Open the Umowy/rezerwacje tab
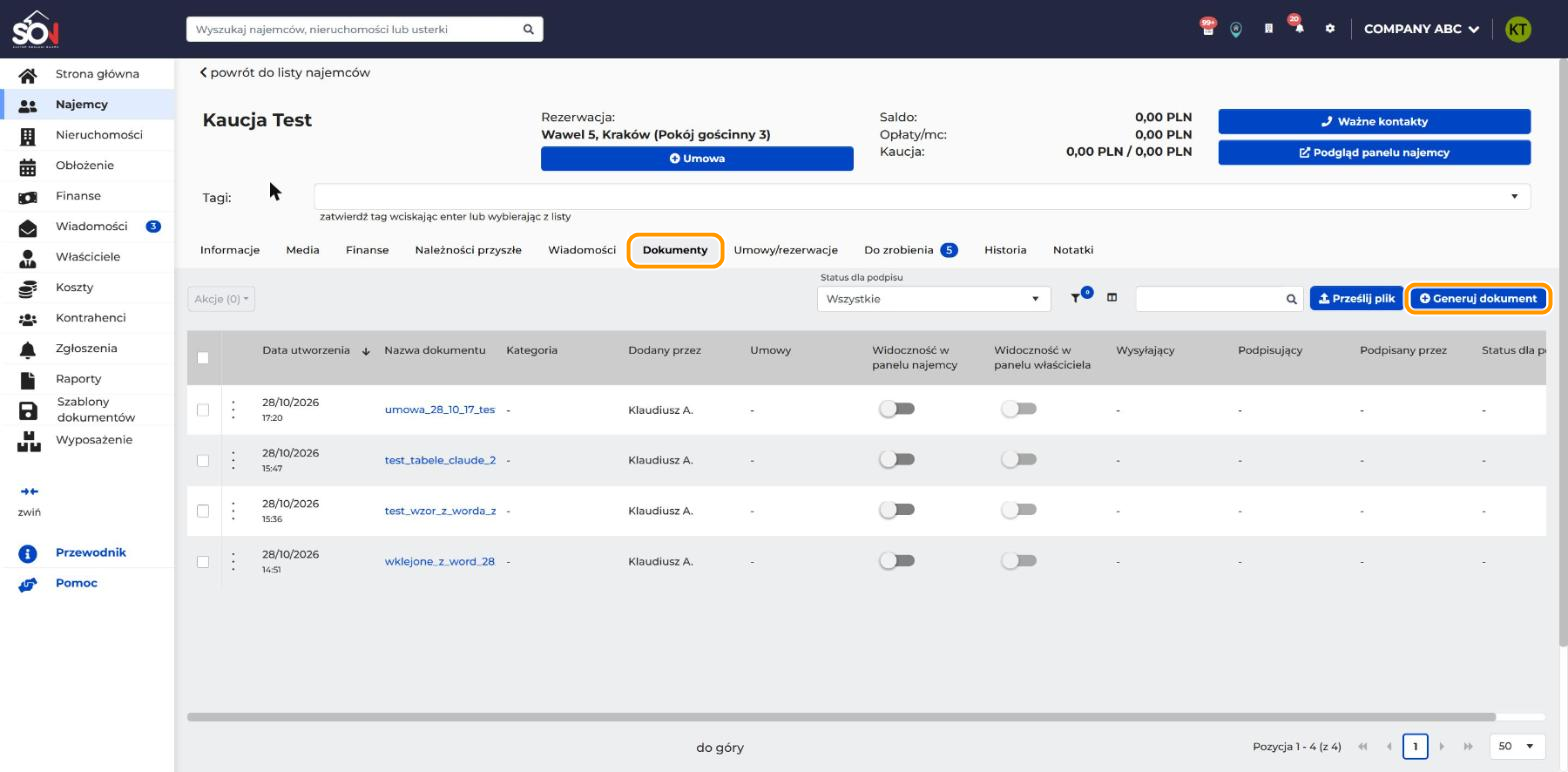Screen dimensions: 1568x772 pyautogui.click(x=785, y=250)
